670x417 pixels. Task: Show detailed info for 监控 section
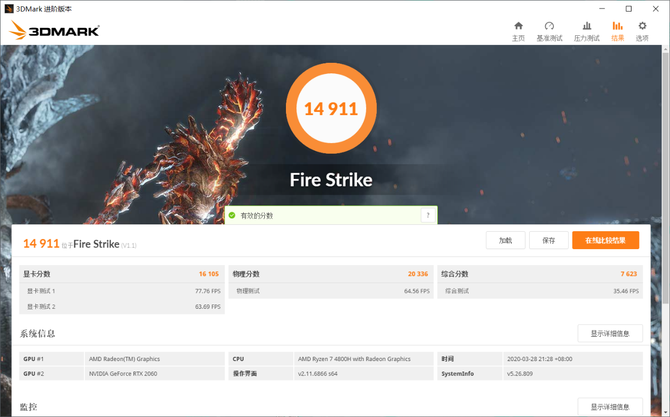pyautogui.click(x=610, y=406)
